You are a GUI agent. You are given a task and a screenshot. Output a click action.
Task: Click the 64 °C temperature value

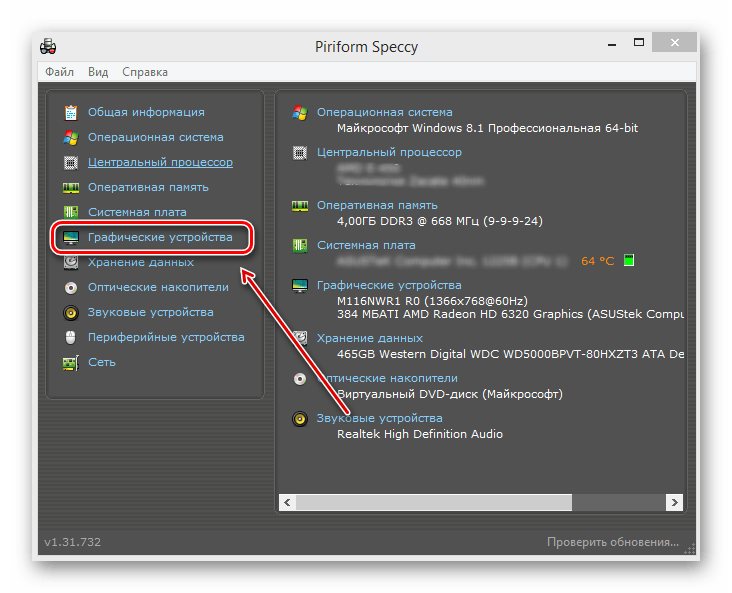click(x=598, y=261)
